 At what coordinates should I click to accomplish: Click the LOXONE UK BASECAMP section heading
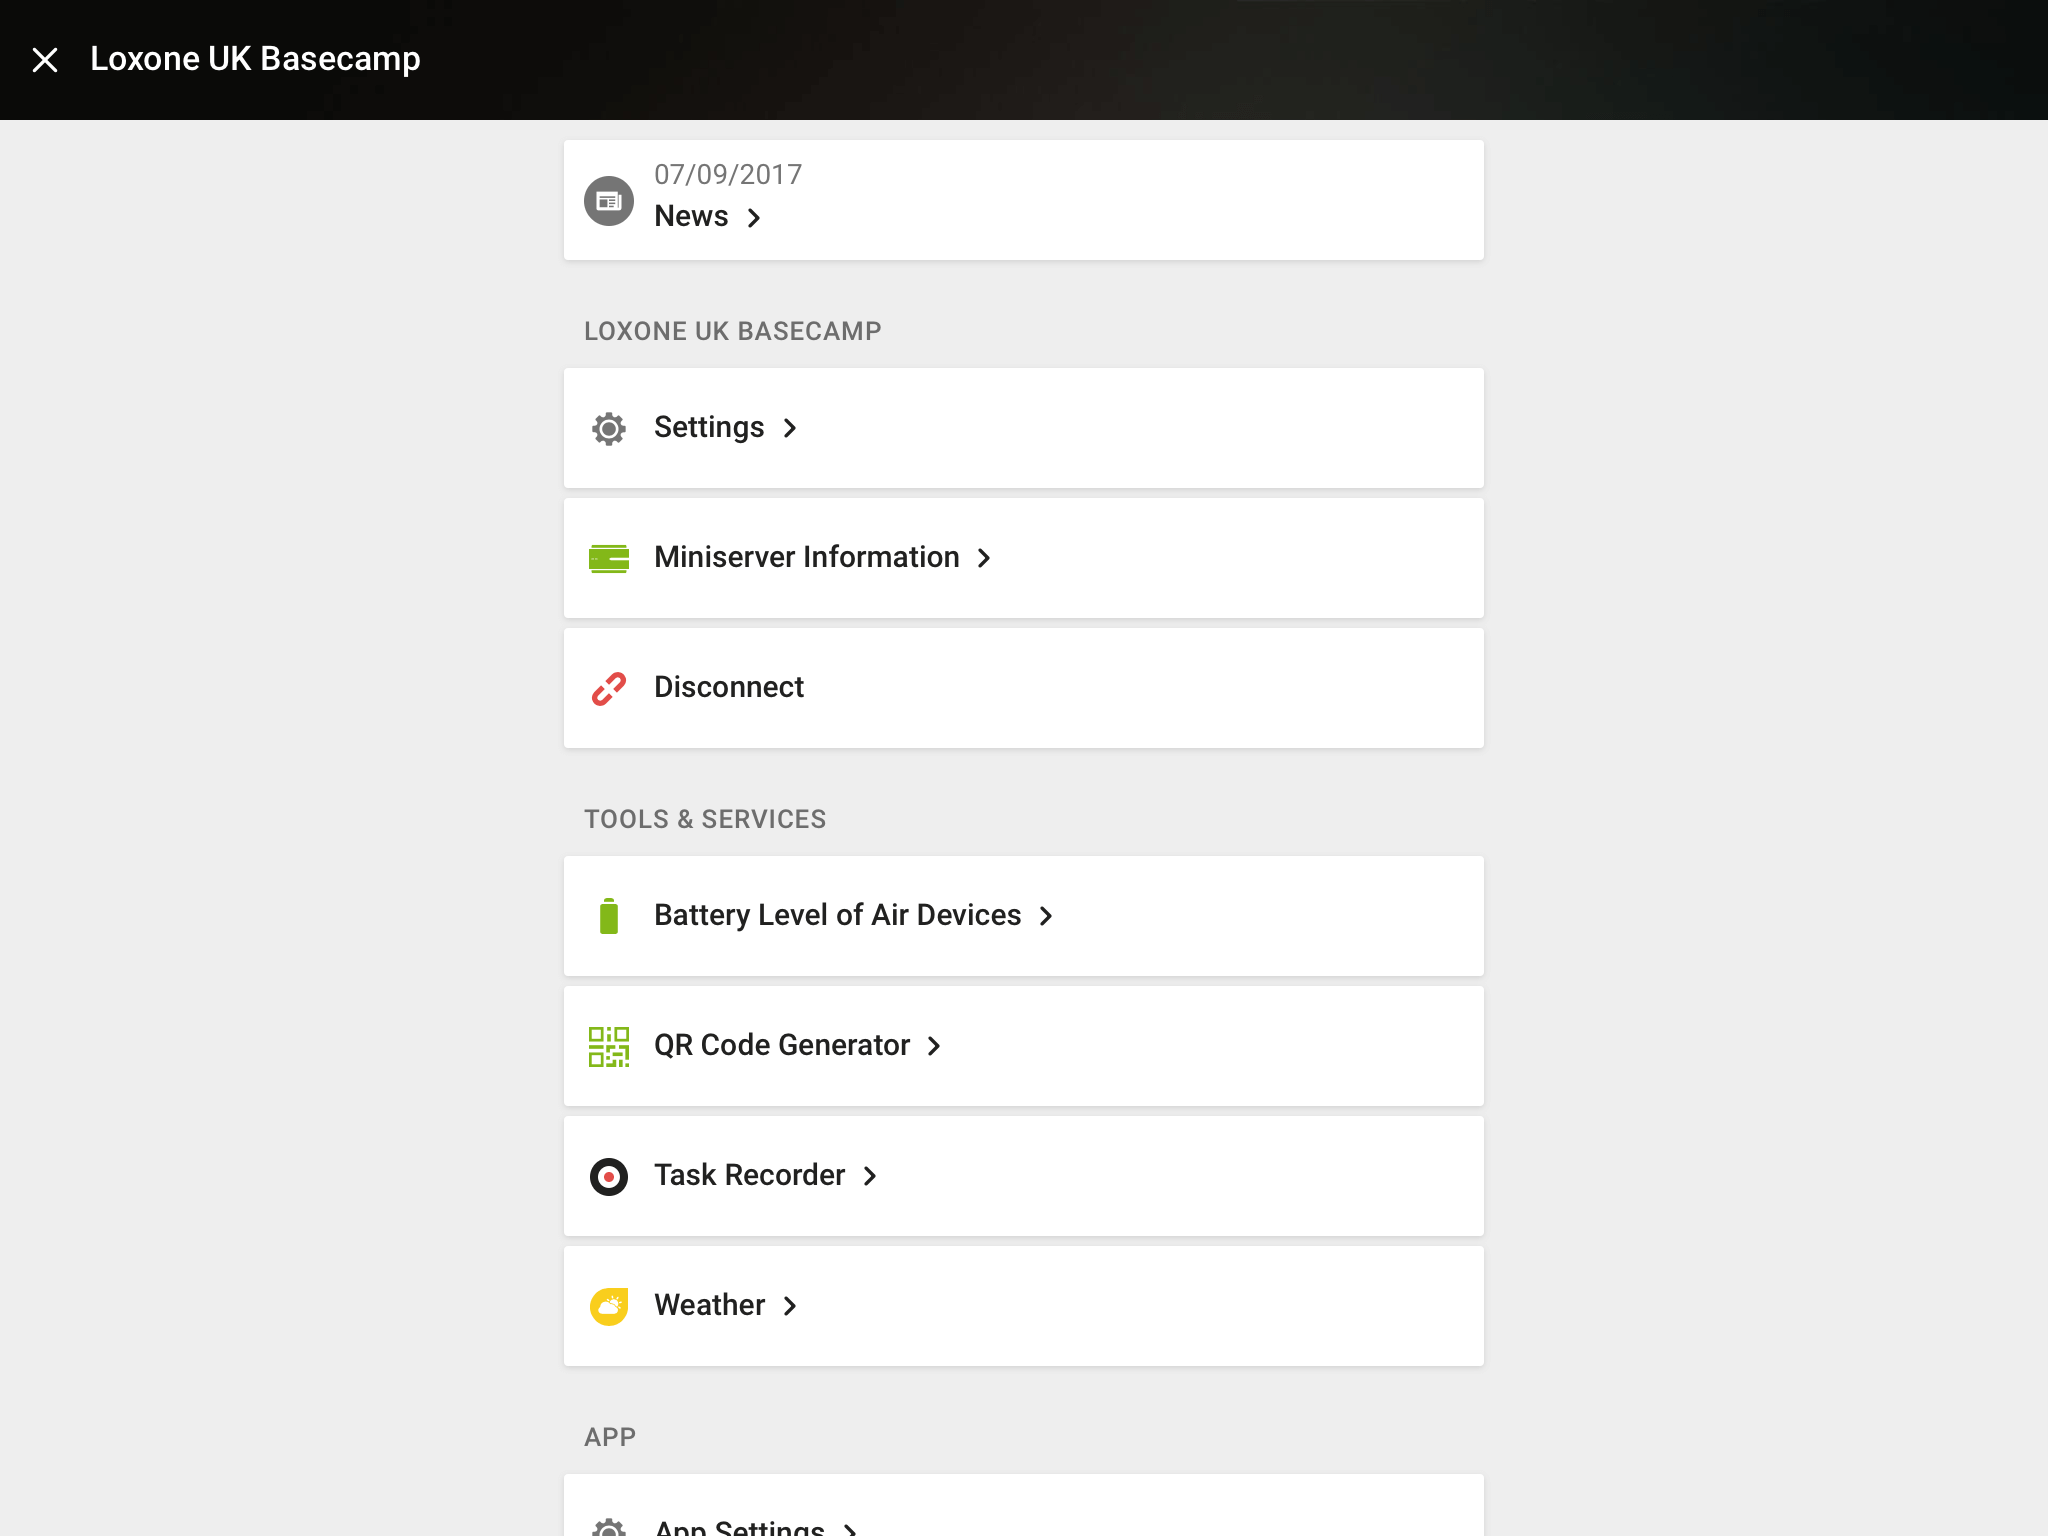(732, 331)
